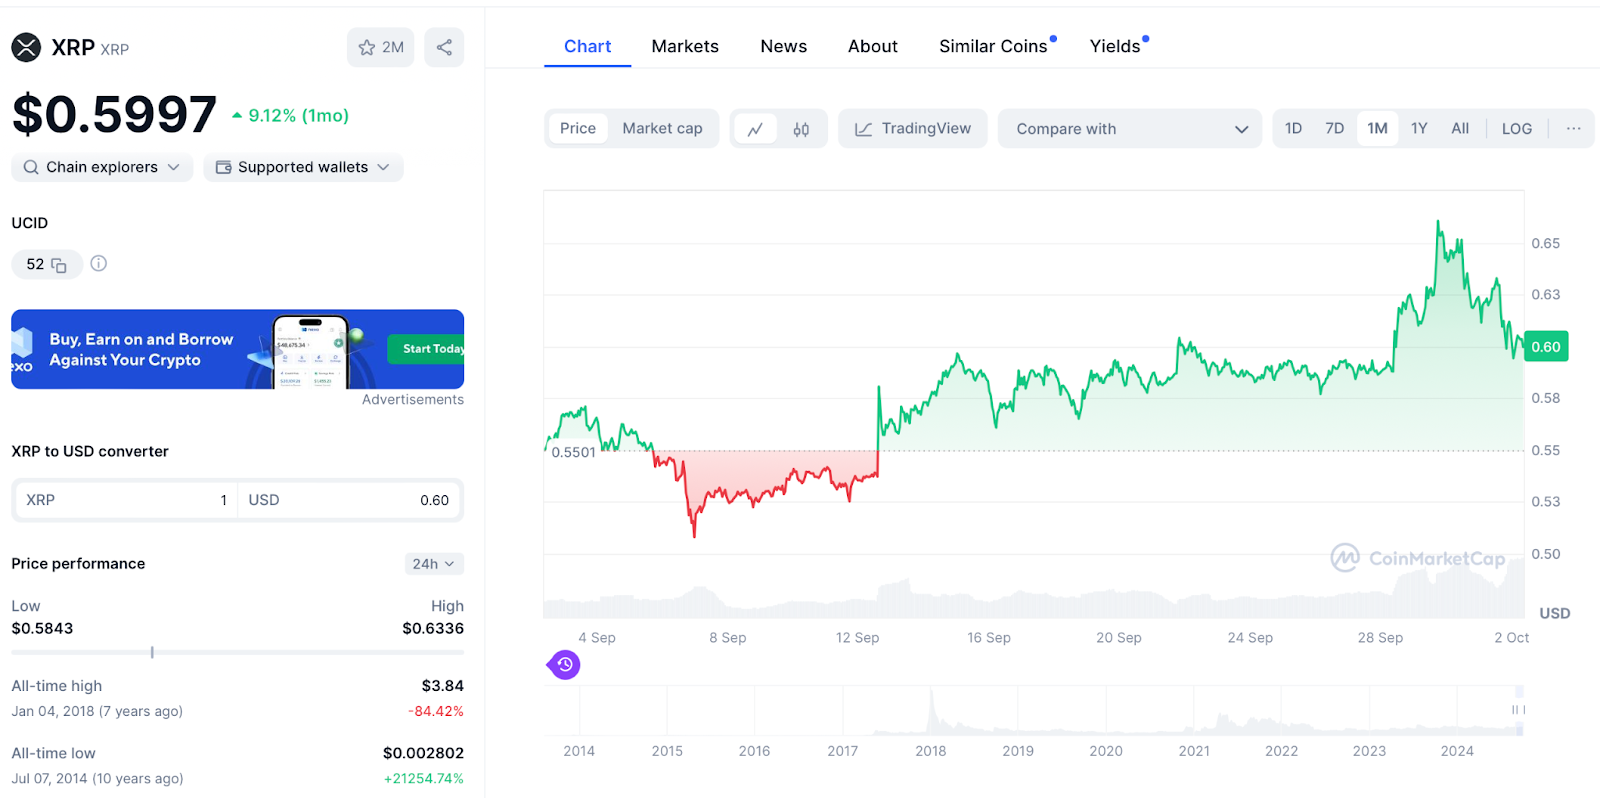Viewport: 1600px width, 798px height.
Task: Change Price performance 24h period dropdown
Action: (434, 564)
